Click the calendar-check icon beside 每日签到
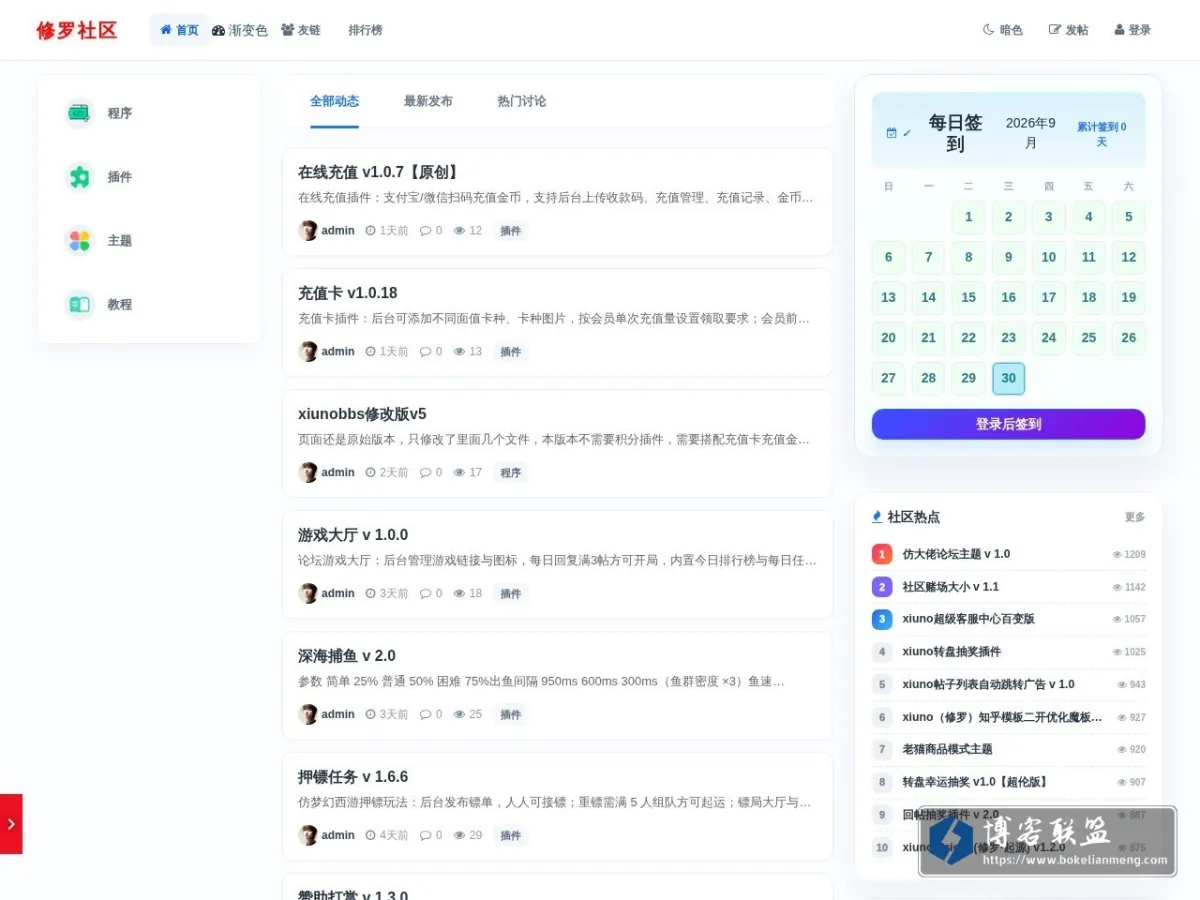Viewport: 1200px width, 900px height. [892, 133]
